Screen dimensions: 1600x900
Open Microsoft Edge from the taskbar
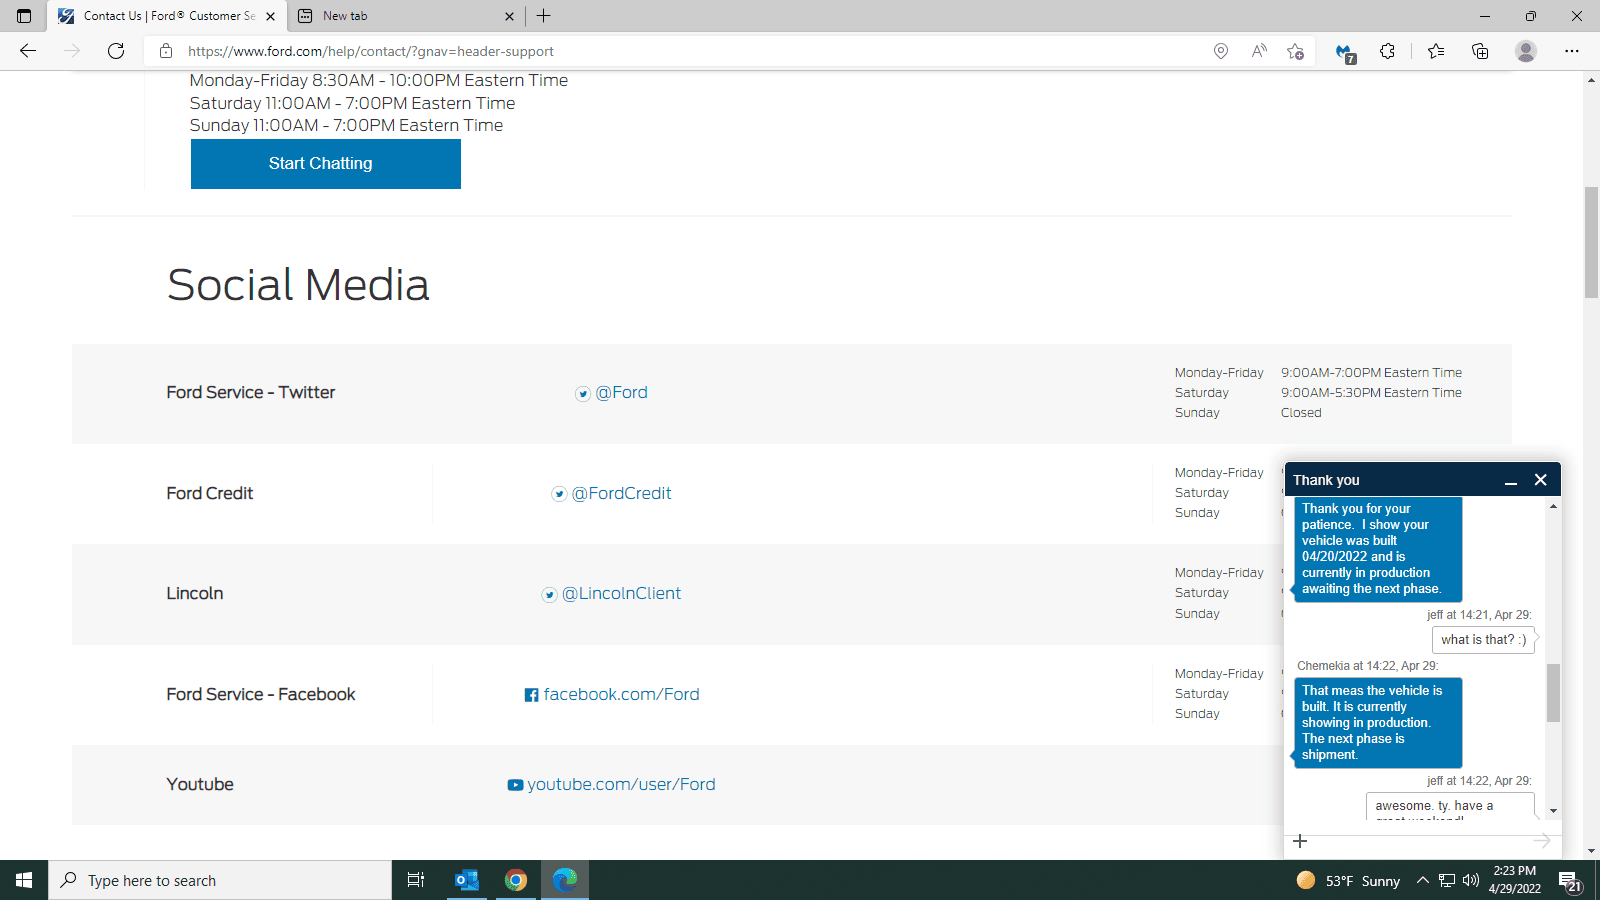click(565, 880)
